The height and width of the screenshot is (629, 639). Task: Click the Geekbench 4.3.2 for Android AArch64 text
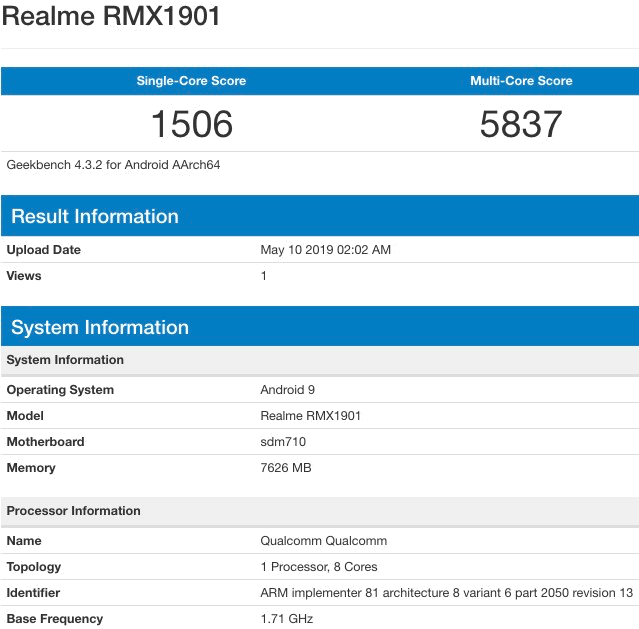point(113,165)
